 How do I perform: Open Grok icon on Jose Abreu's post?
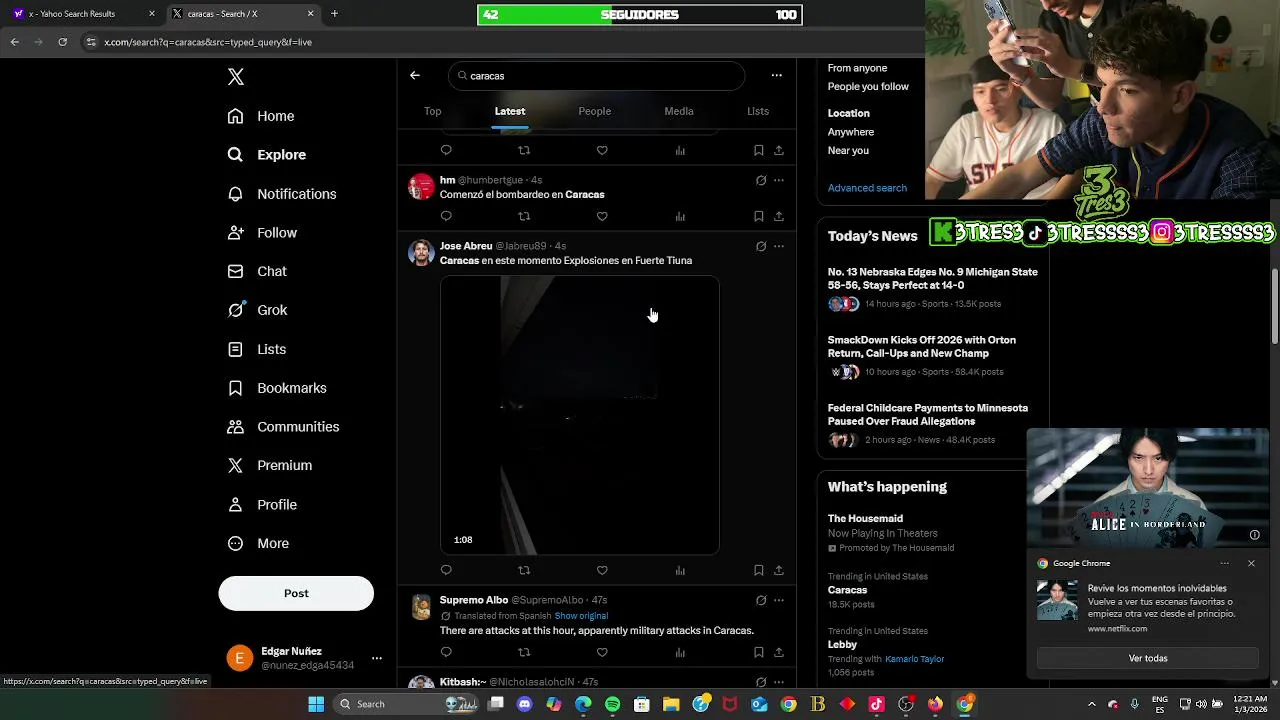[761, 246]
